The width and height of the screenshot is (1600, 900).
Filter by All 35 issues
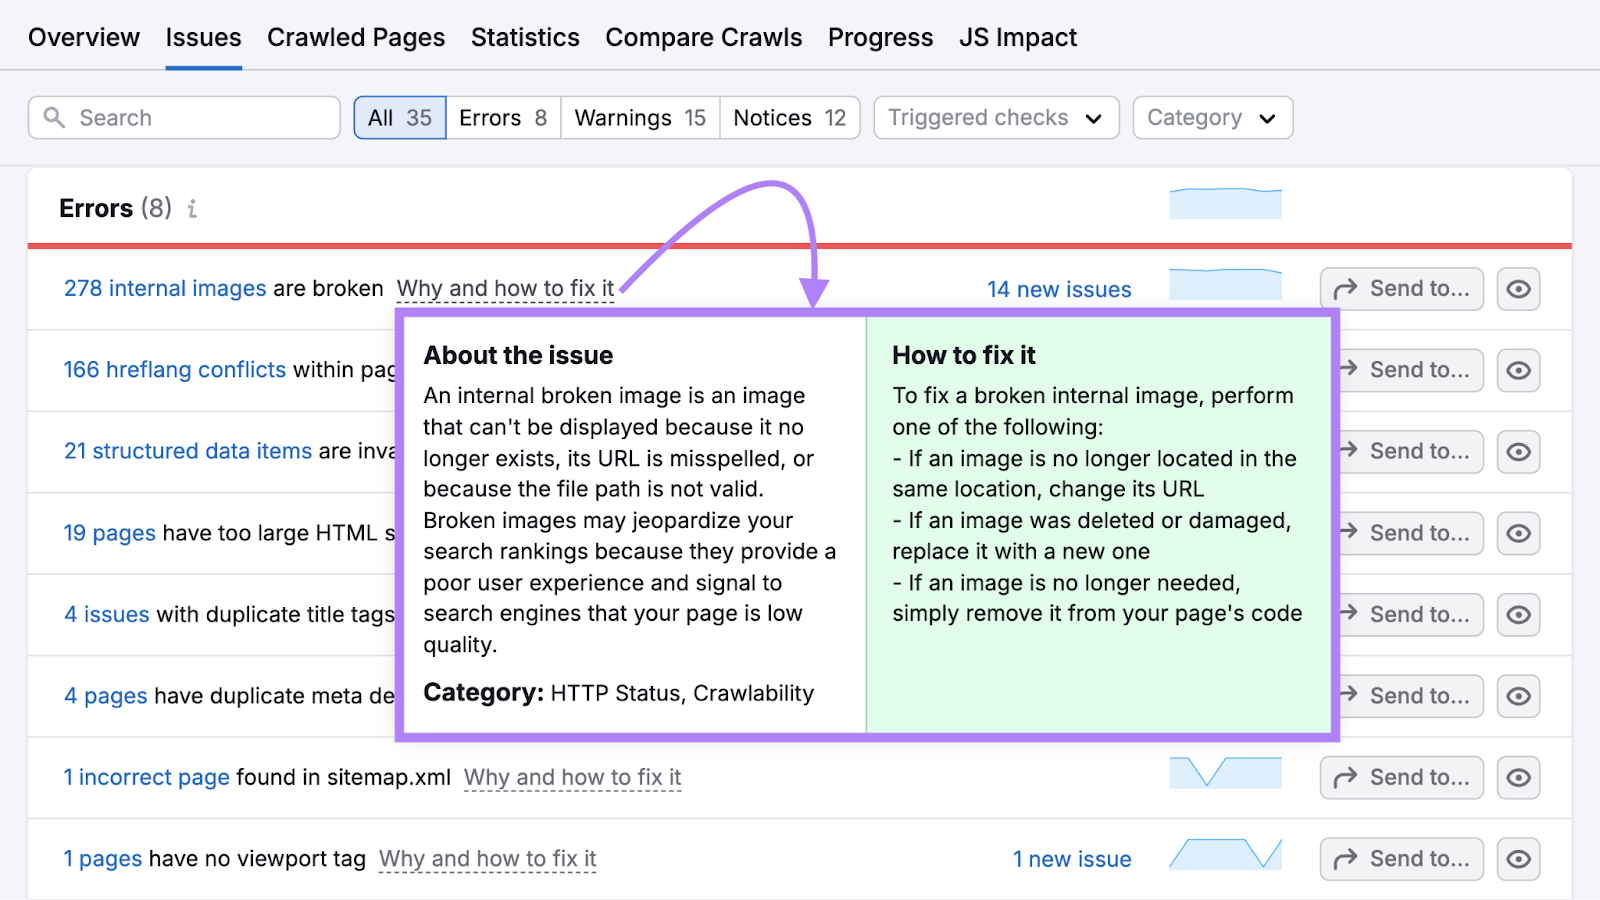(400, 118)
